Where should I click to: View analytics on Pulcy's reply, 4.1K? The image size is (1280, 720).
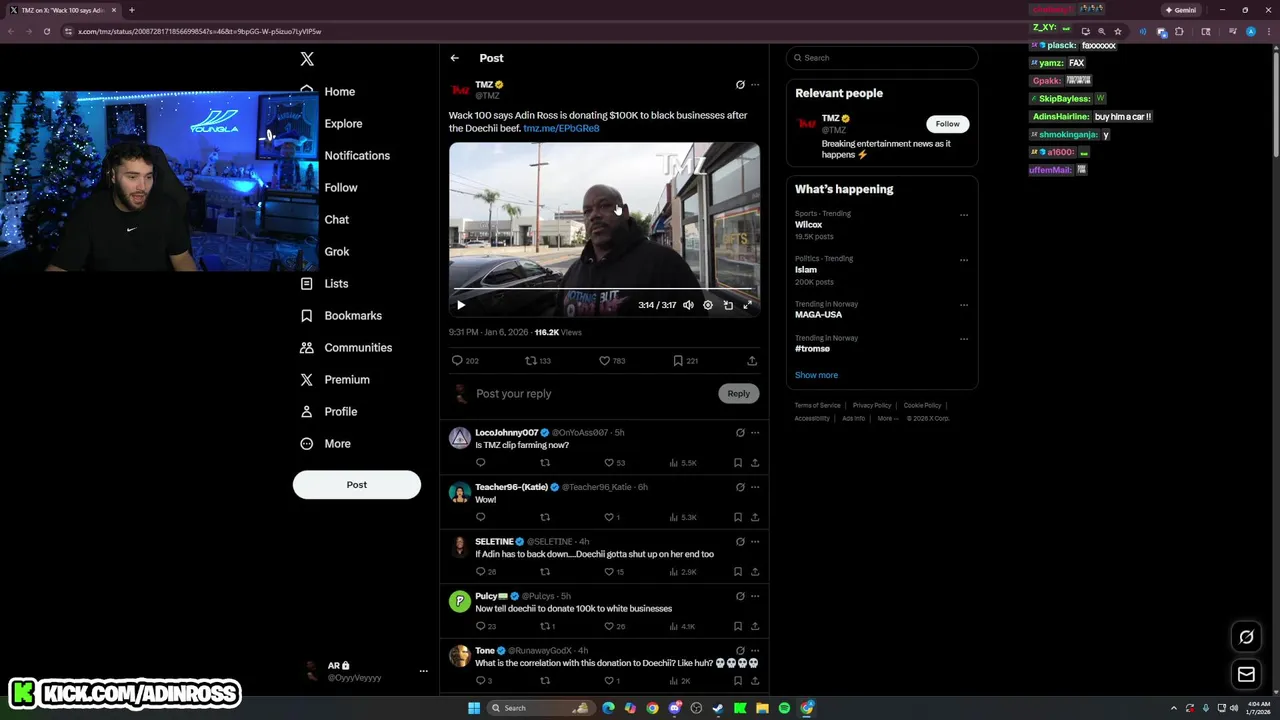[682, 626]
